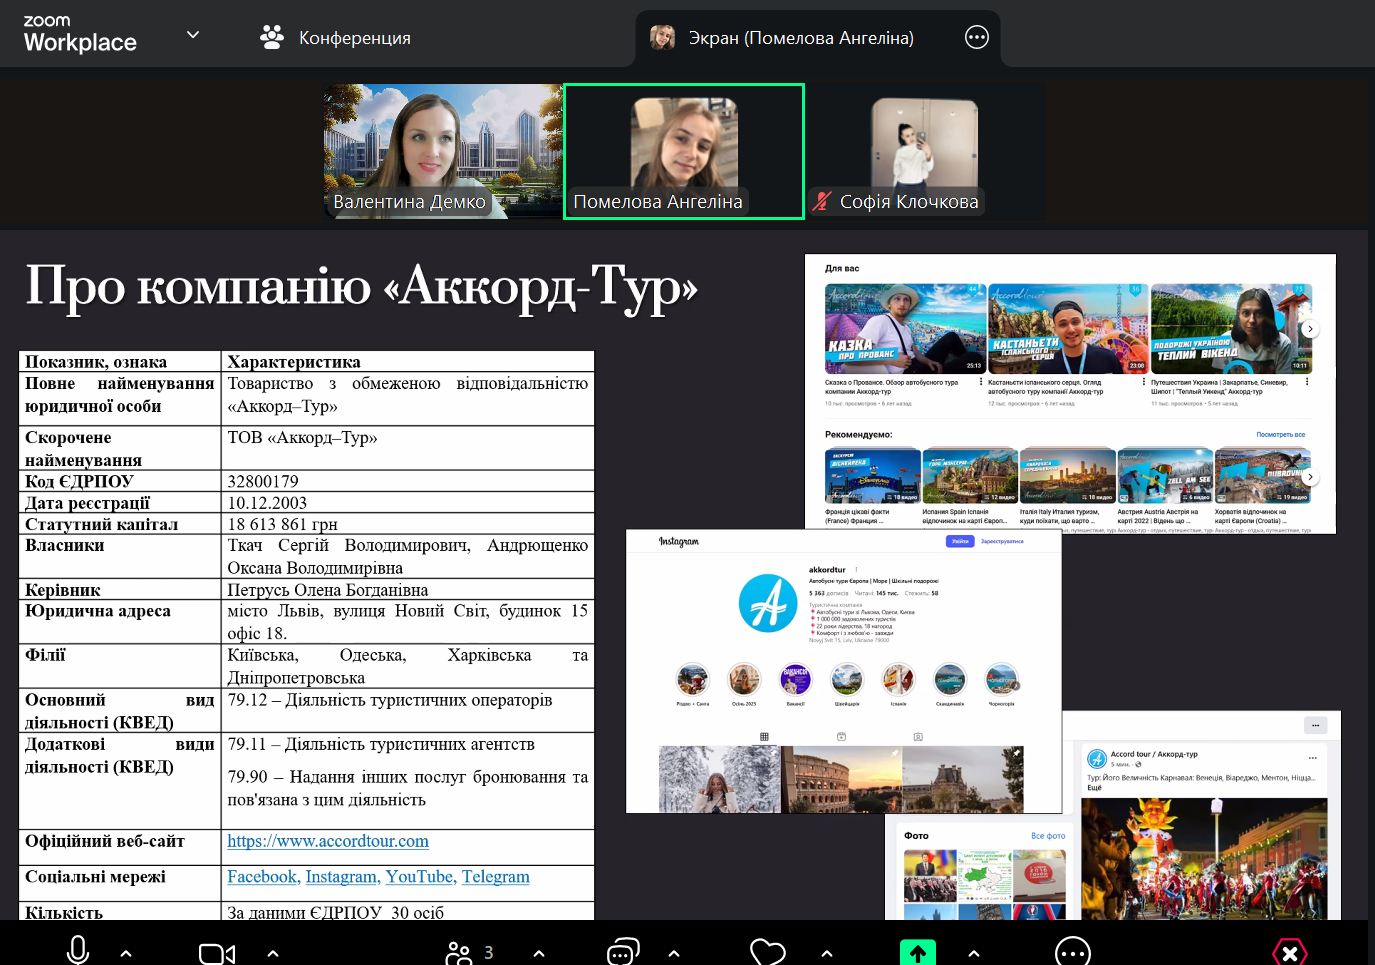Select the ЄДРПОУ code 32800179
Viewport: 1375px width, 965px height.
[x=263, y=481]
